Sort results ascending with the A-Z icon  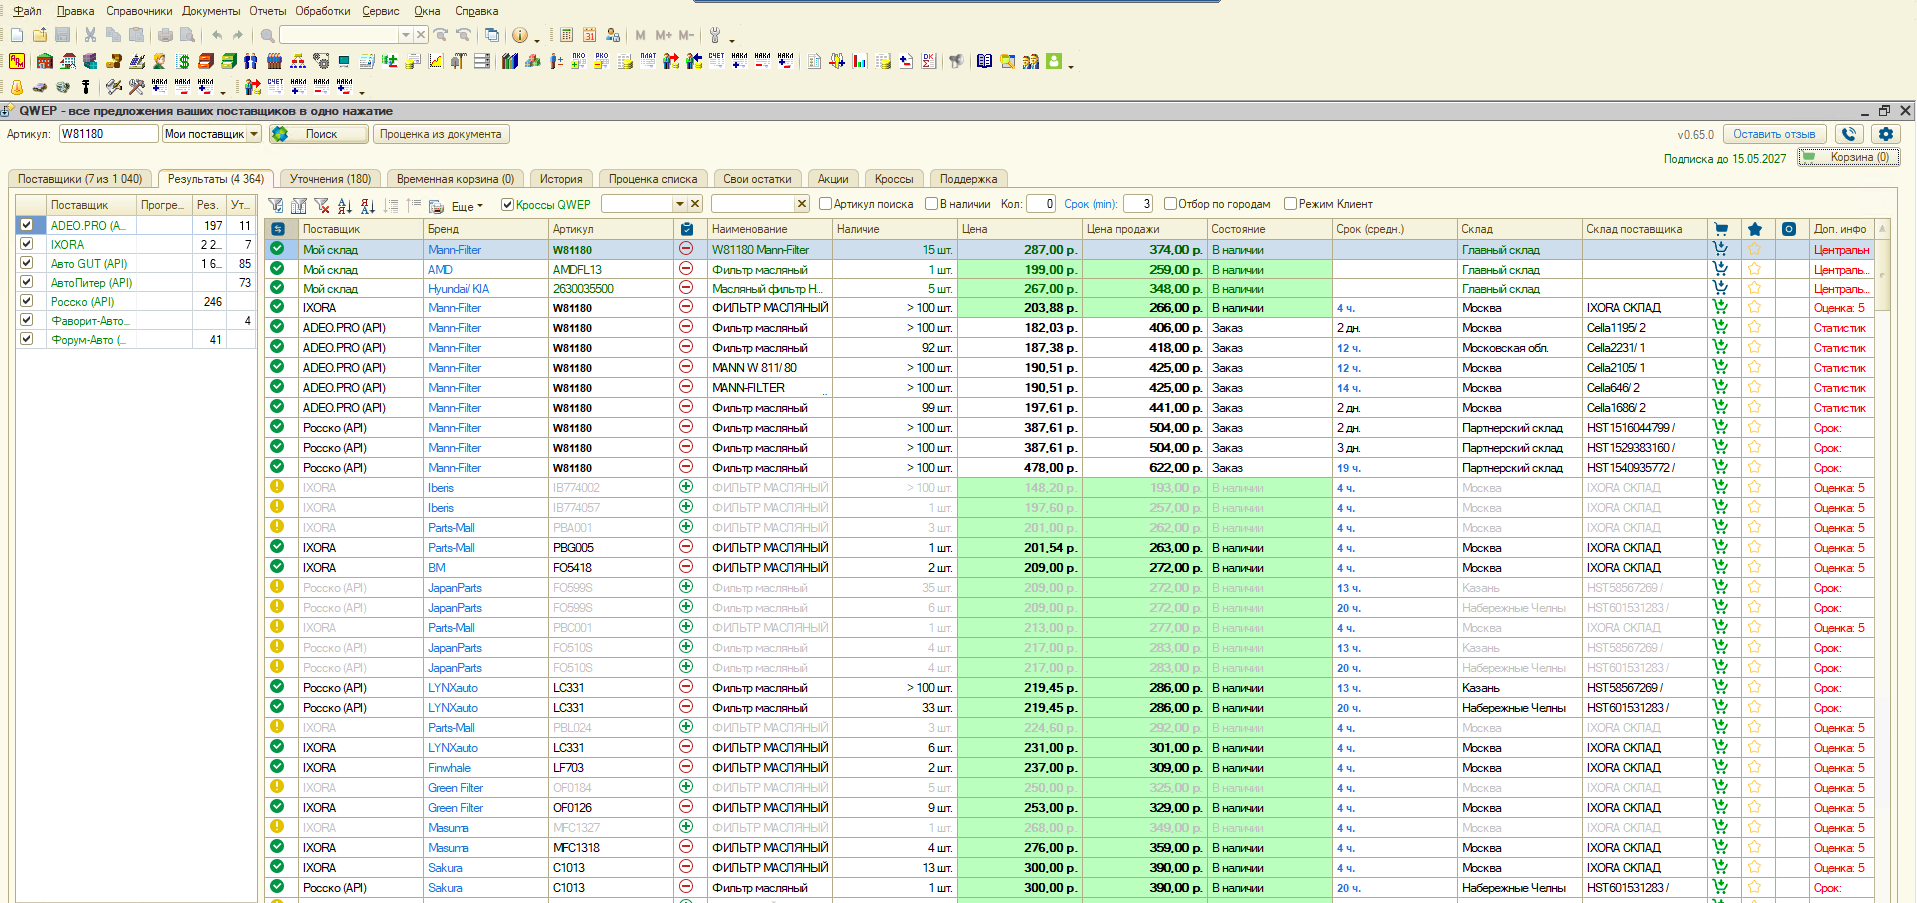tap(345, 205)
